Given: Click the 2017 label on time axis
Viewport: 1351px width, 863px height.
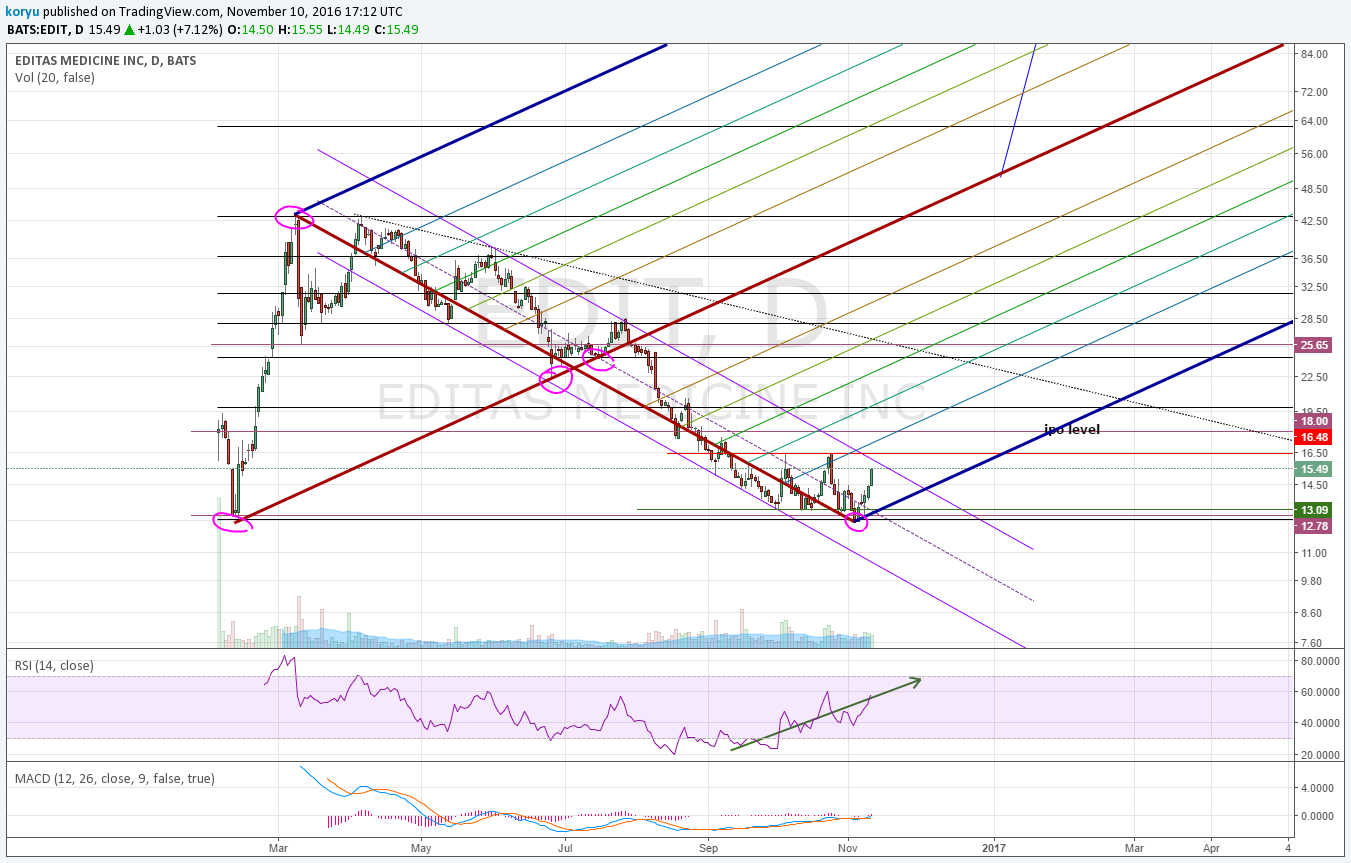Looking at the screenshot, I should (x=996, y=846).
